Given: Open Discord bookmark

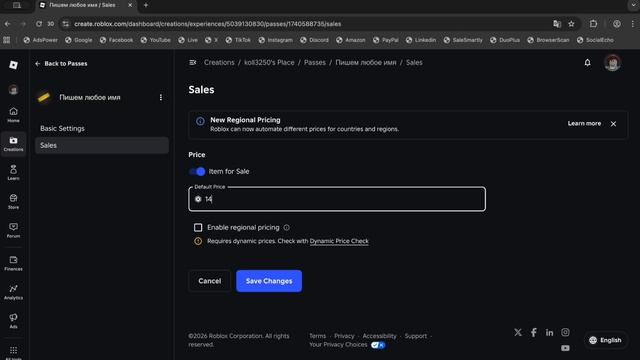Looking at the screenshot, I should 314,40.
